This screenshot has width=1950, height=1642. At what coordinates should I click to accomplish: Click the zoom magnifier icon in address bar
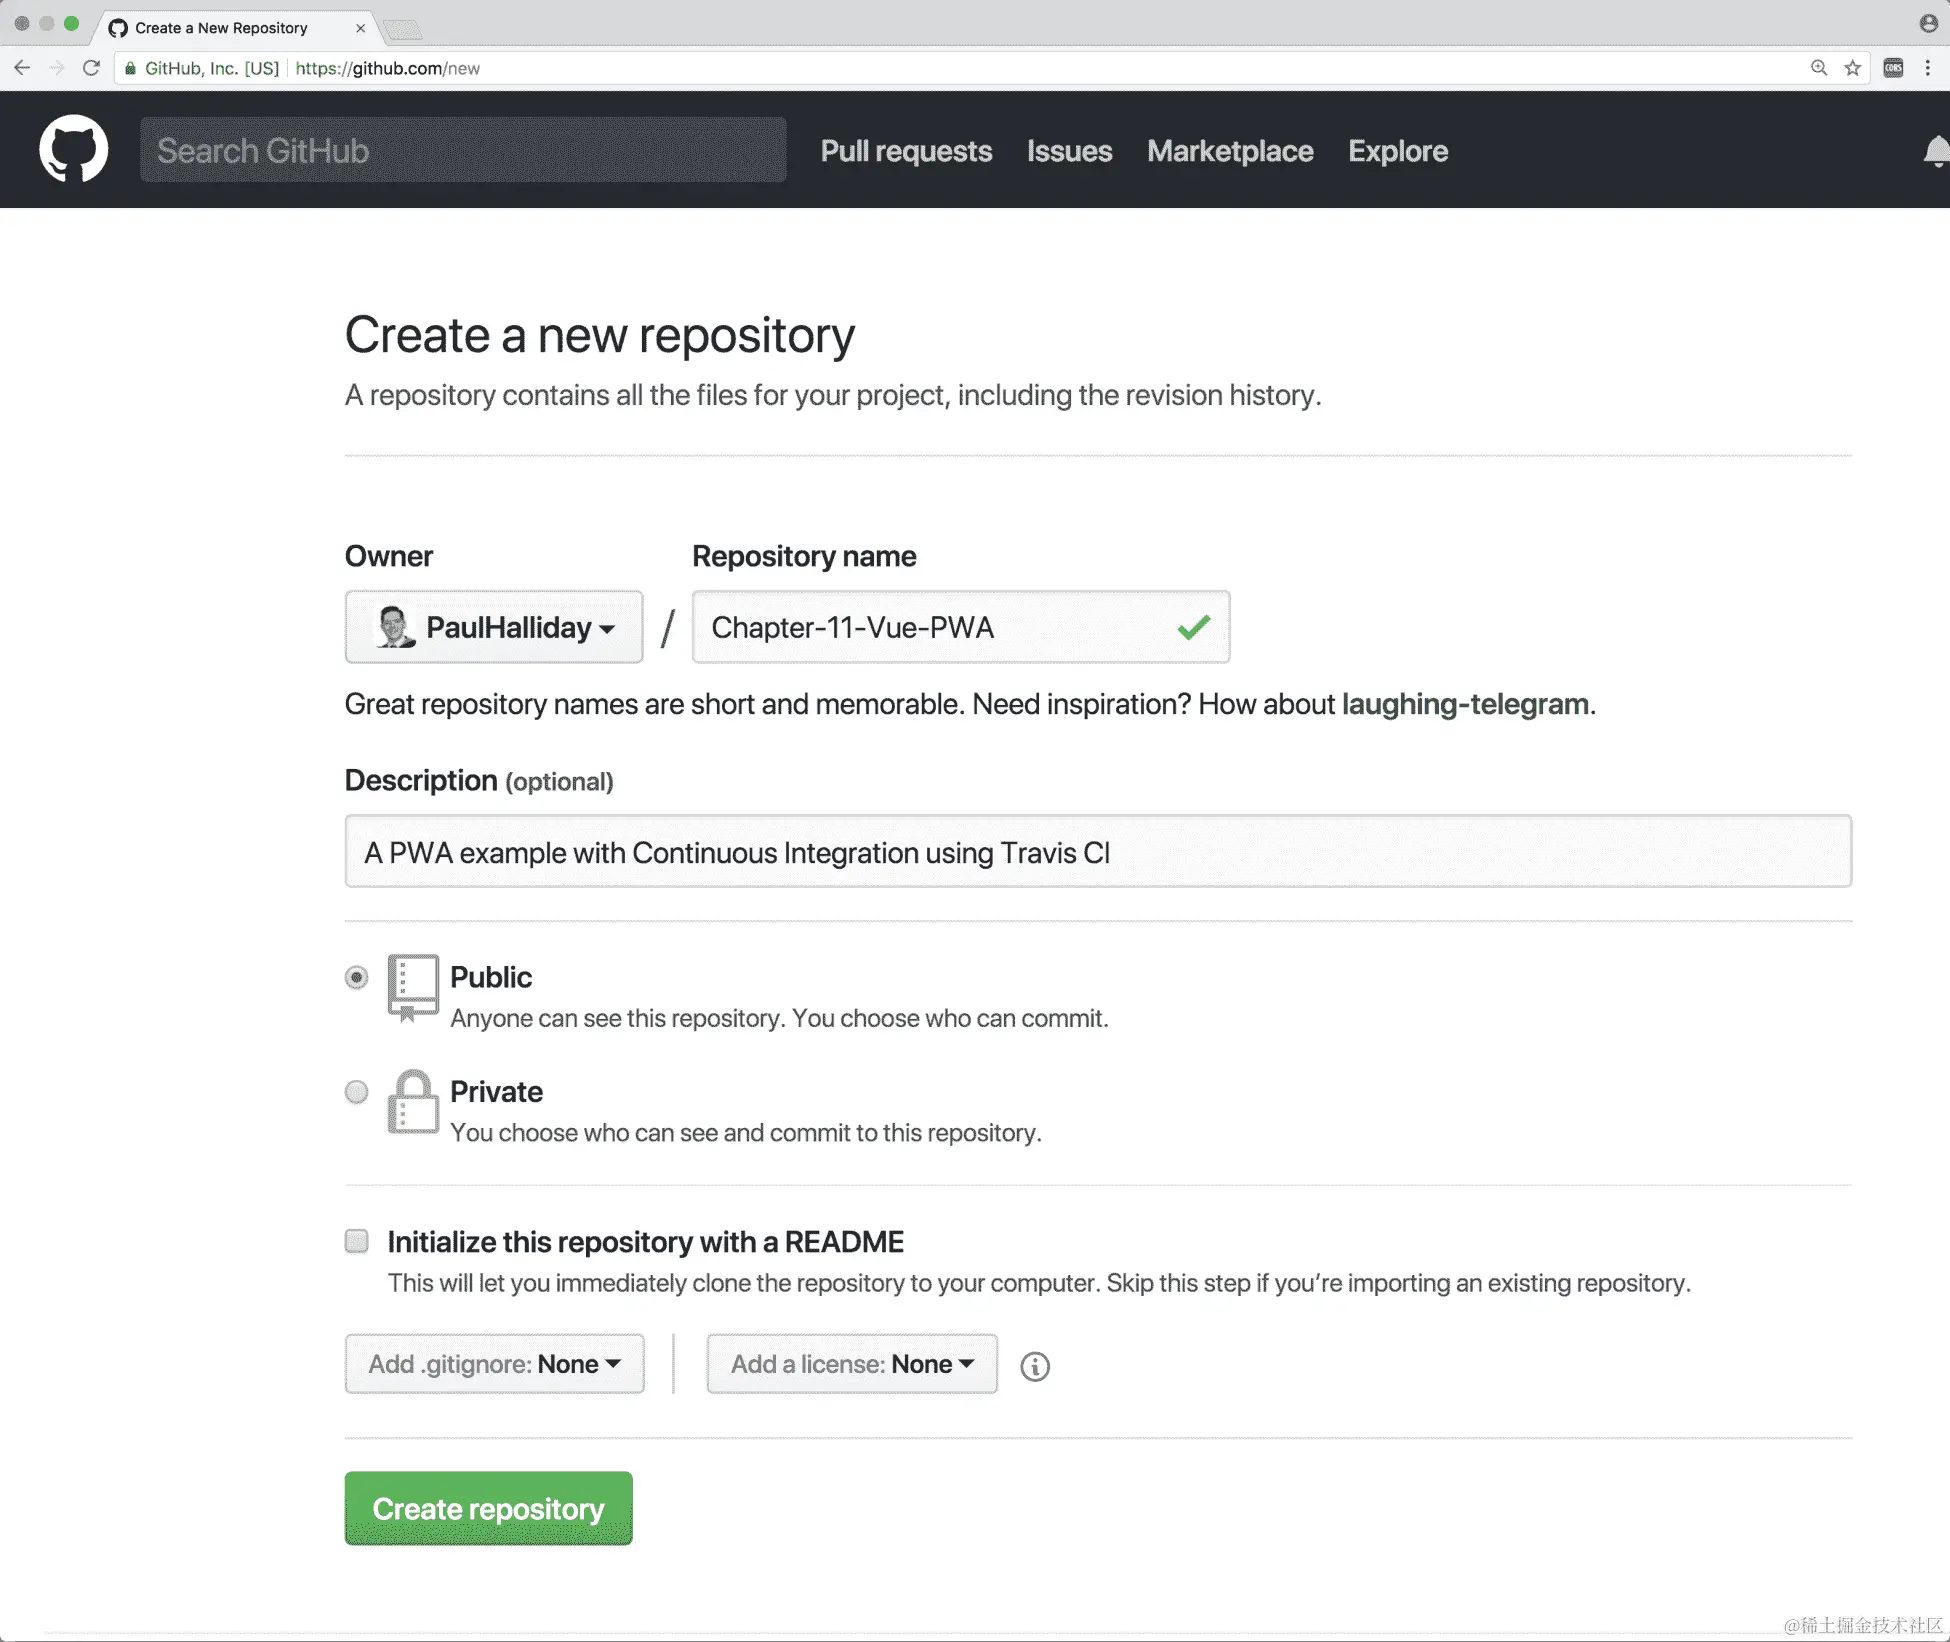(x=1819, y=68)
